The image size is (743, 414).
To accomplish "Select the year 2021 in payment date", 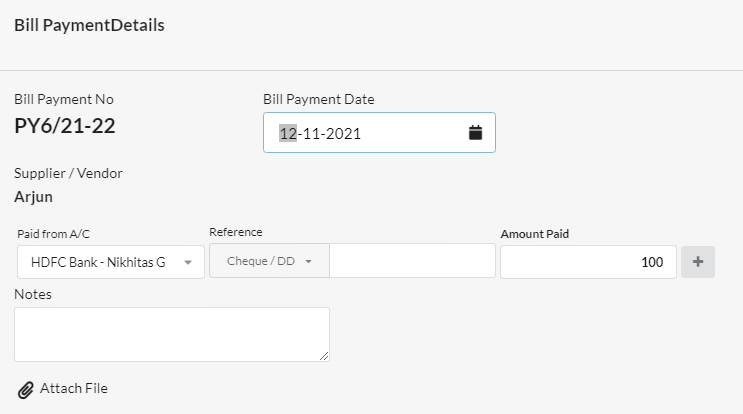I will coord(343,134).
